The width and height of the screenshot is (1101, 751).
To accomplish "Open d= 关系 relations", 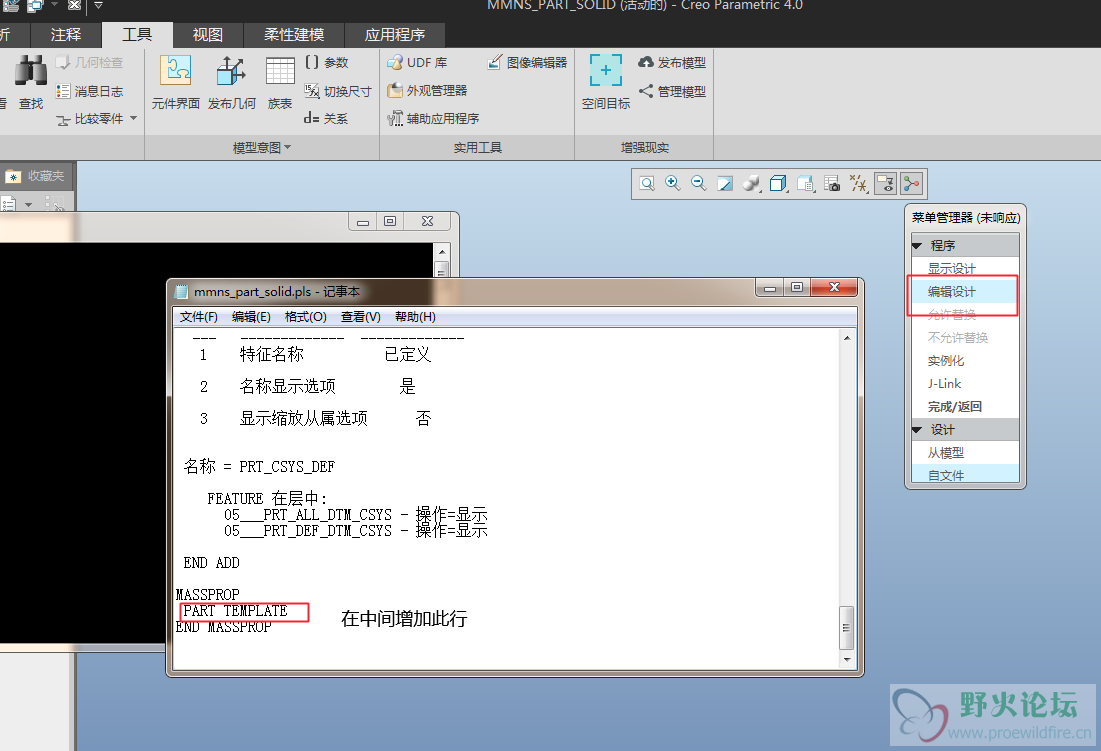I will click(x=326, y=119).
